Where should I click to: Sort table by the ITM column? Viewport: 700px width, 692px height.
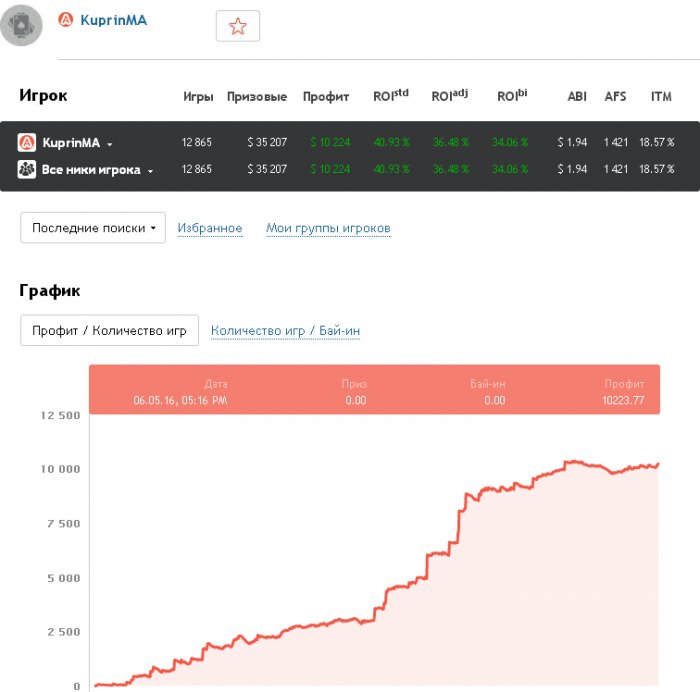tap(661, 97)
